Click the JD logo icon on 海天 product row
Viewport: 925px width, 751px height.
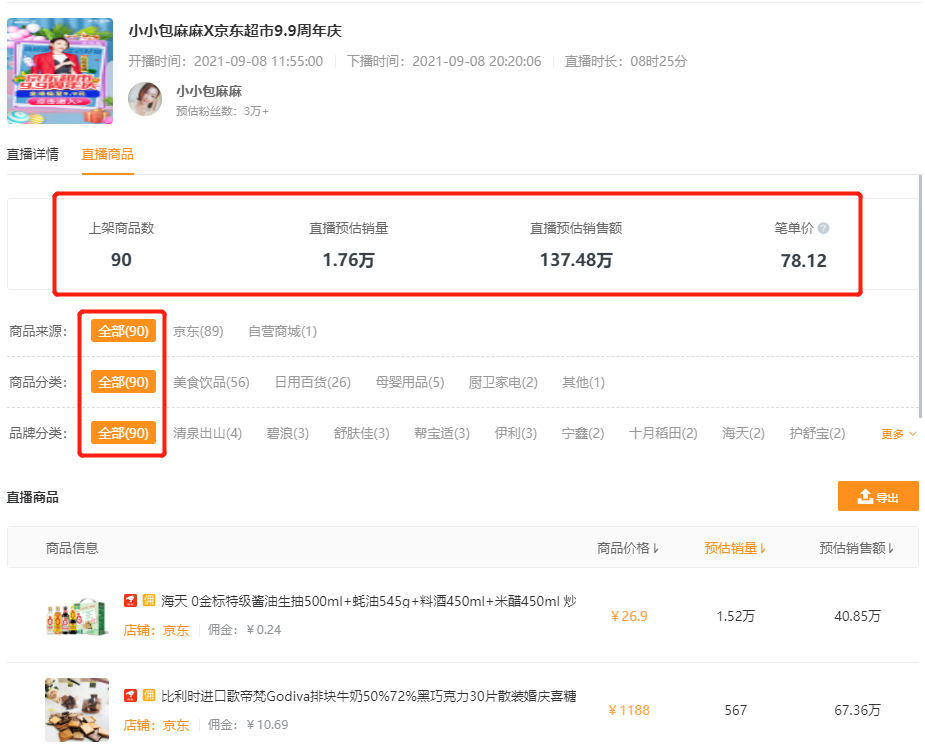130,601
